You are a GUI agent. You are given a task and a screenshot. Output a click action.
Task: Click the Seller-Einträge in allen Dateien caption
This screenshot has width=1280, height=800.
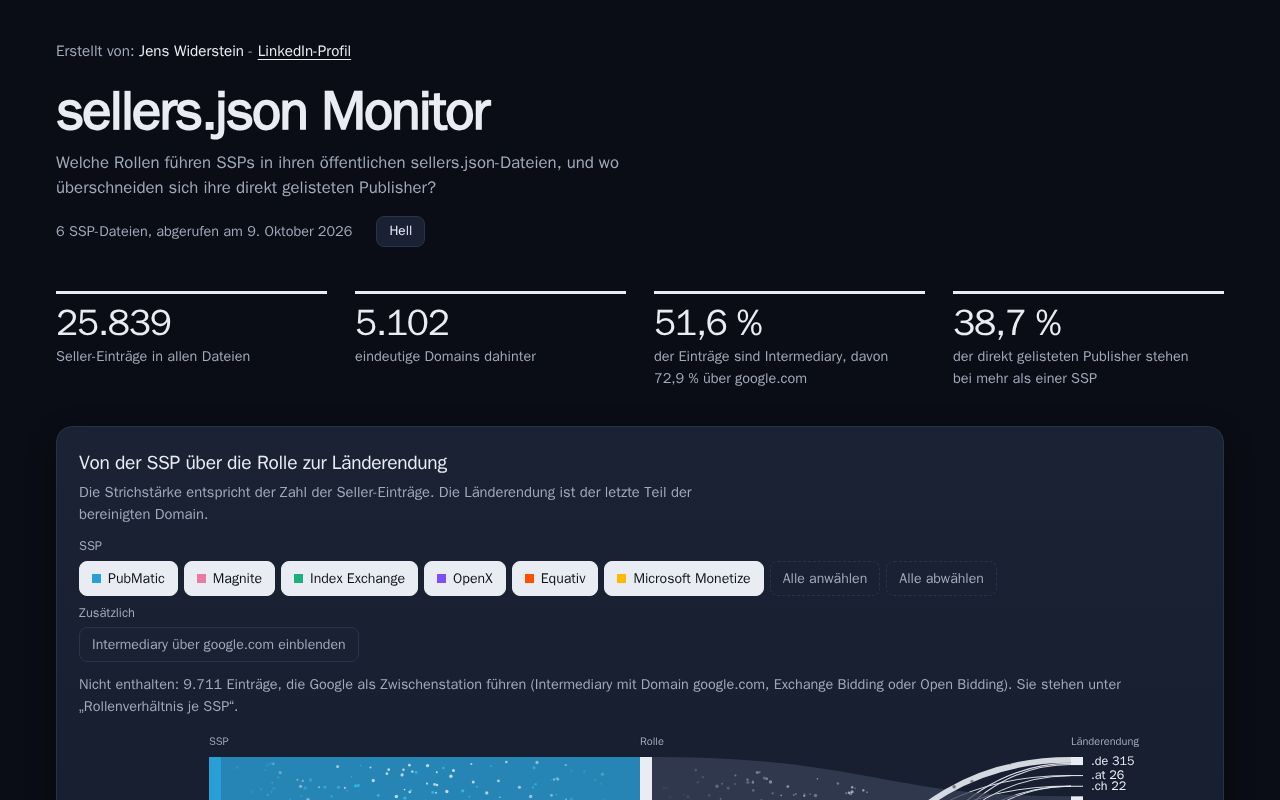tap(153, 356)
